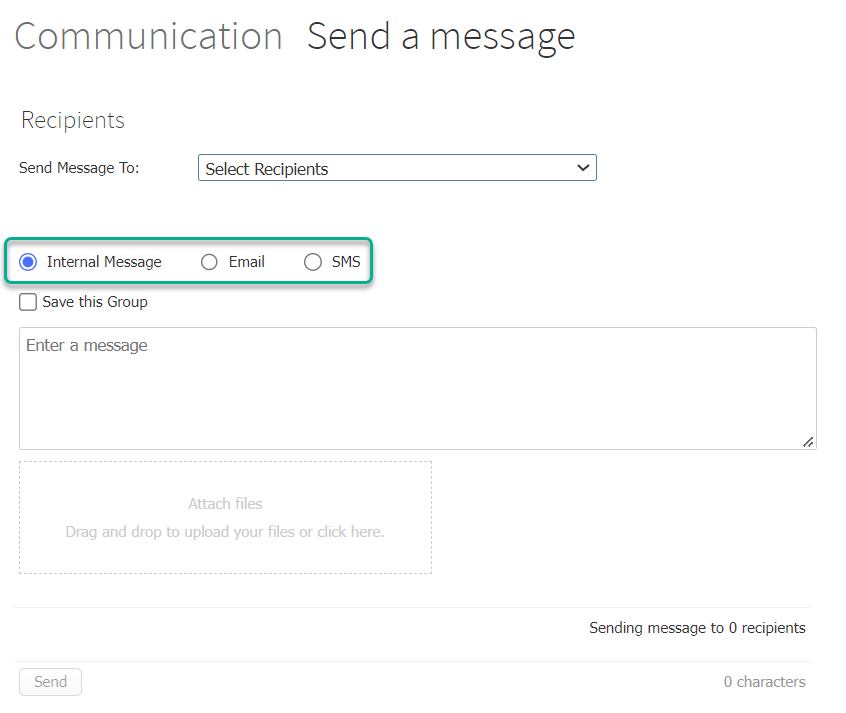Expand the recipients combo box list
The image size is (846, 713).
[397, 168]
